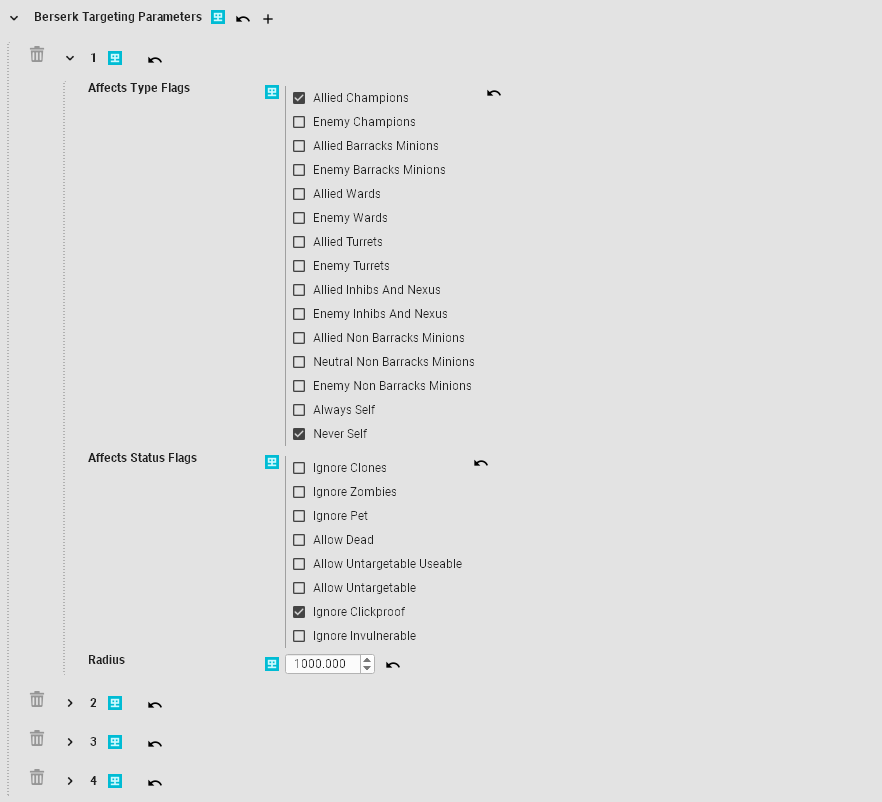Toggle the Ignore Clickproof checkbox
The height and width of the screenshot is (802, 882).
pos(299,612)
